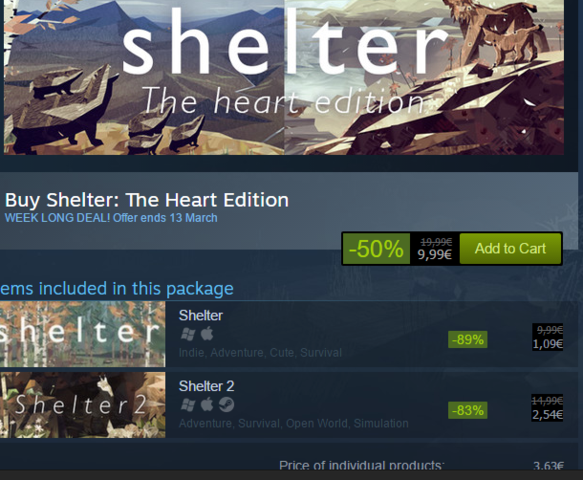Click the -89% discount badge for Shelter
583x480 pixels.
point(468,339)
